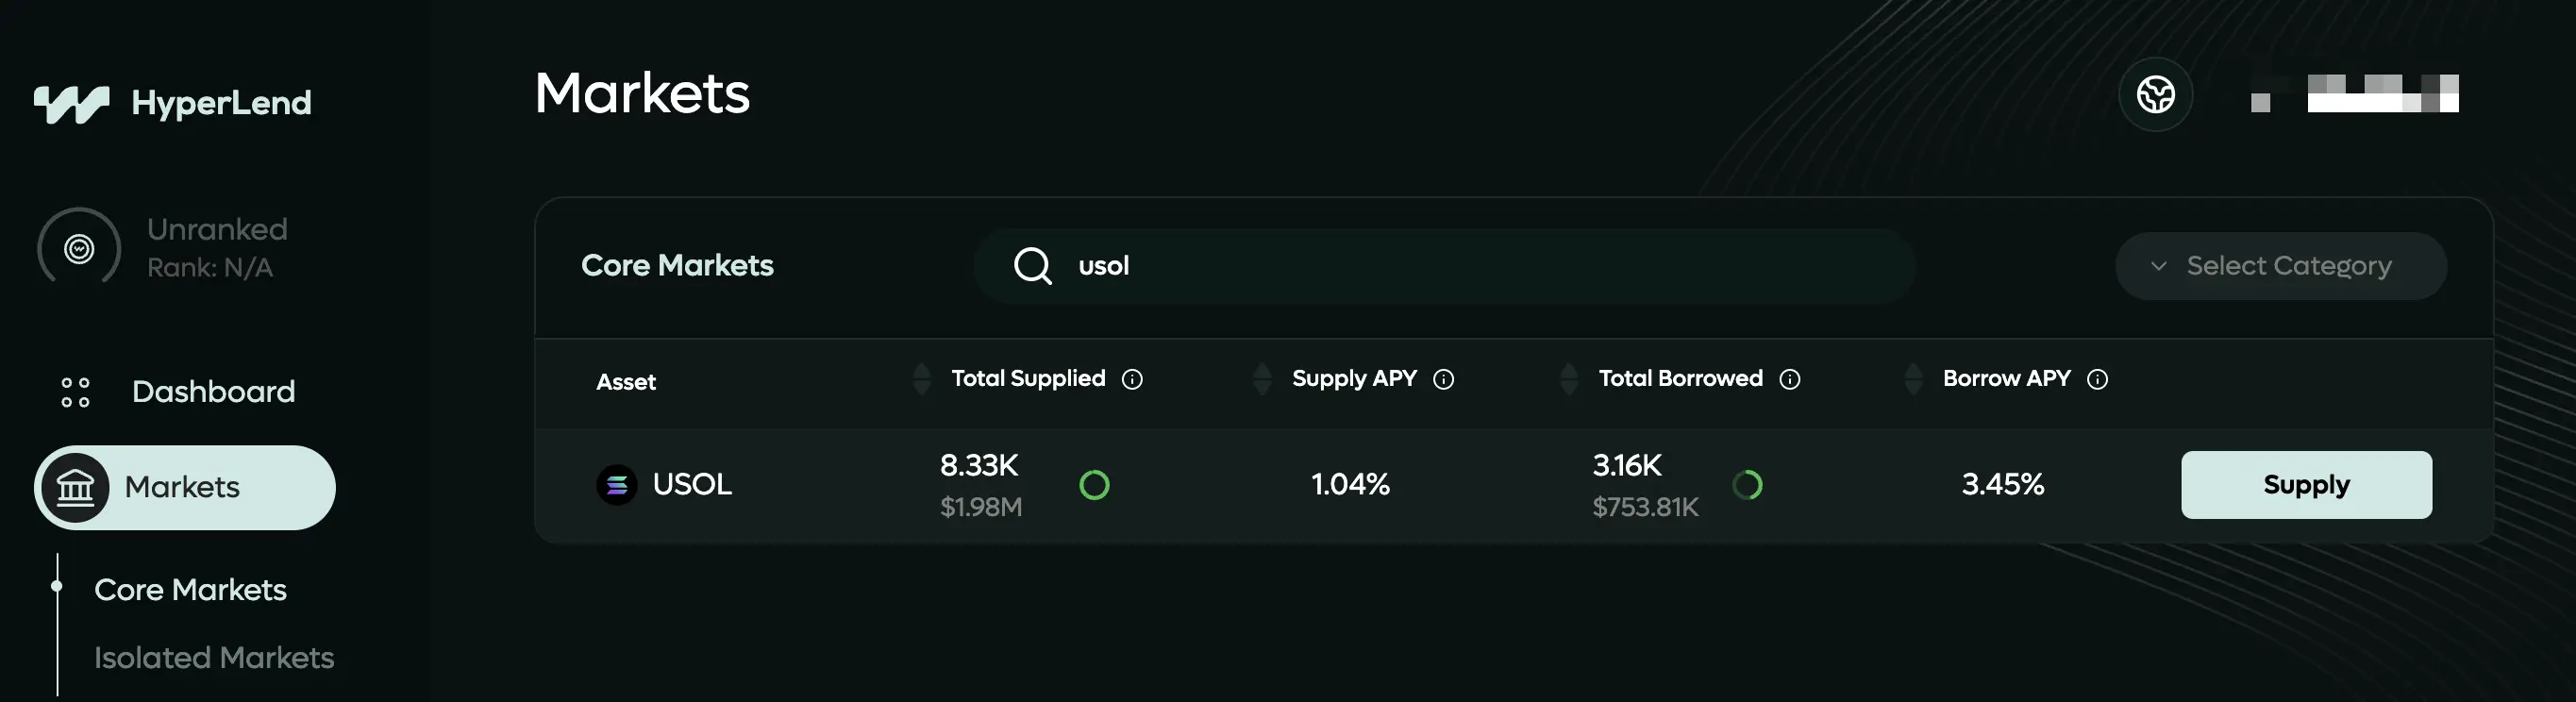The width and height of the screenshot is (2576, 702).
Task: Show the Total Supplied info tooltip icon
Action: [x=1132, y=379]
